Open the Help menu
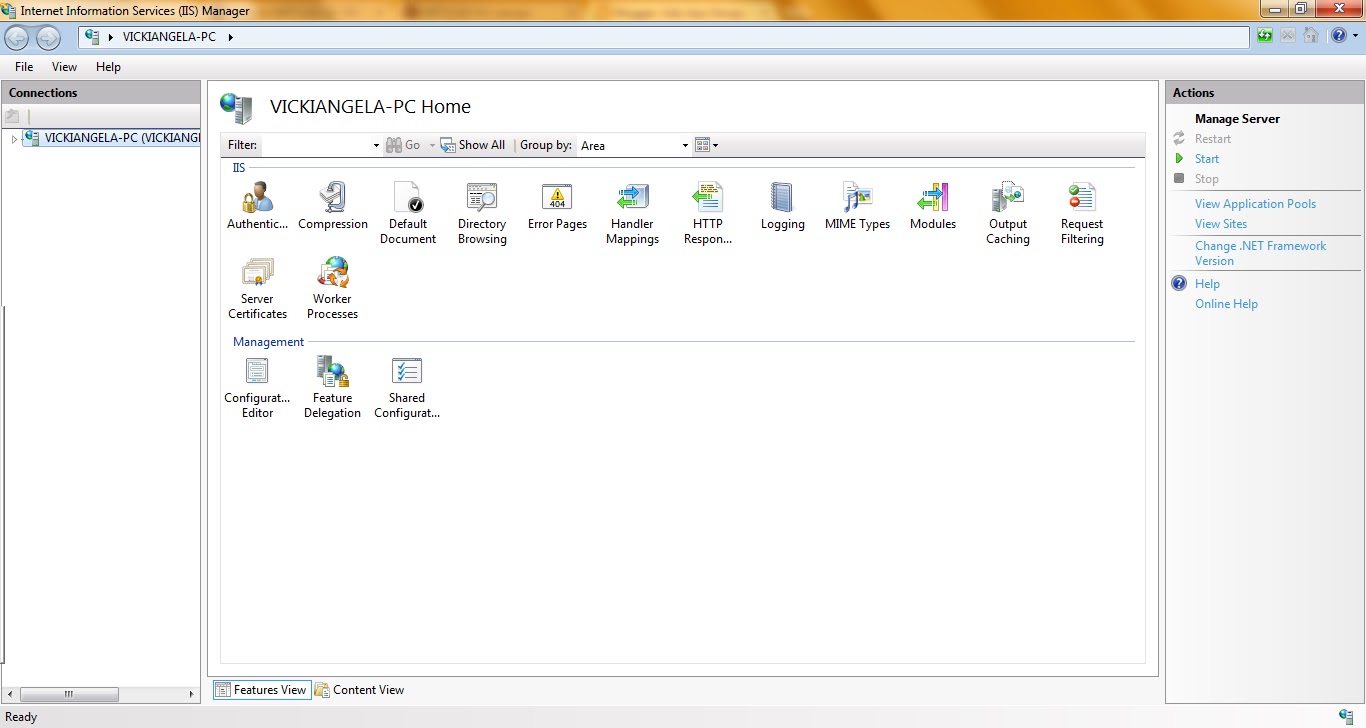Image resolution: width=1366 pixels, height=728 pixels. [x=108, y=67]
